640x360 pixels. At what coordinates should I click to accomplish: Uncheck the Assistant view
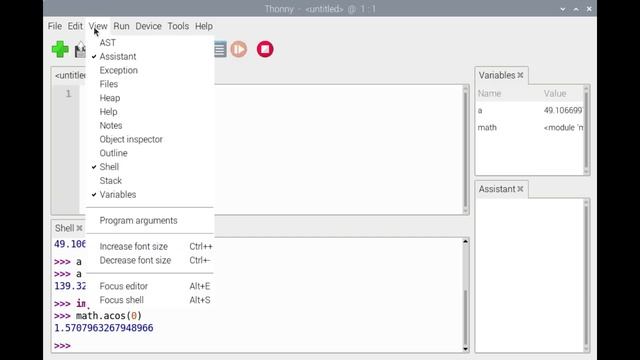(x=118, y=56)
